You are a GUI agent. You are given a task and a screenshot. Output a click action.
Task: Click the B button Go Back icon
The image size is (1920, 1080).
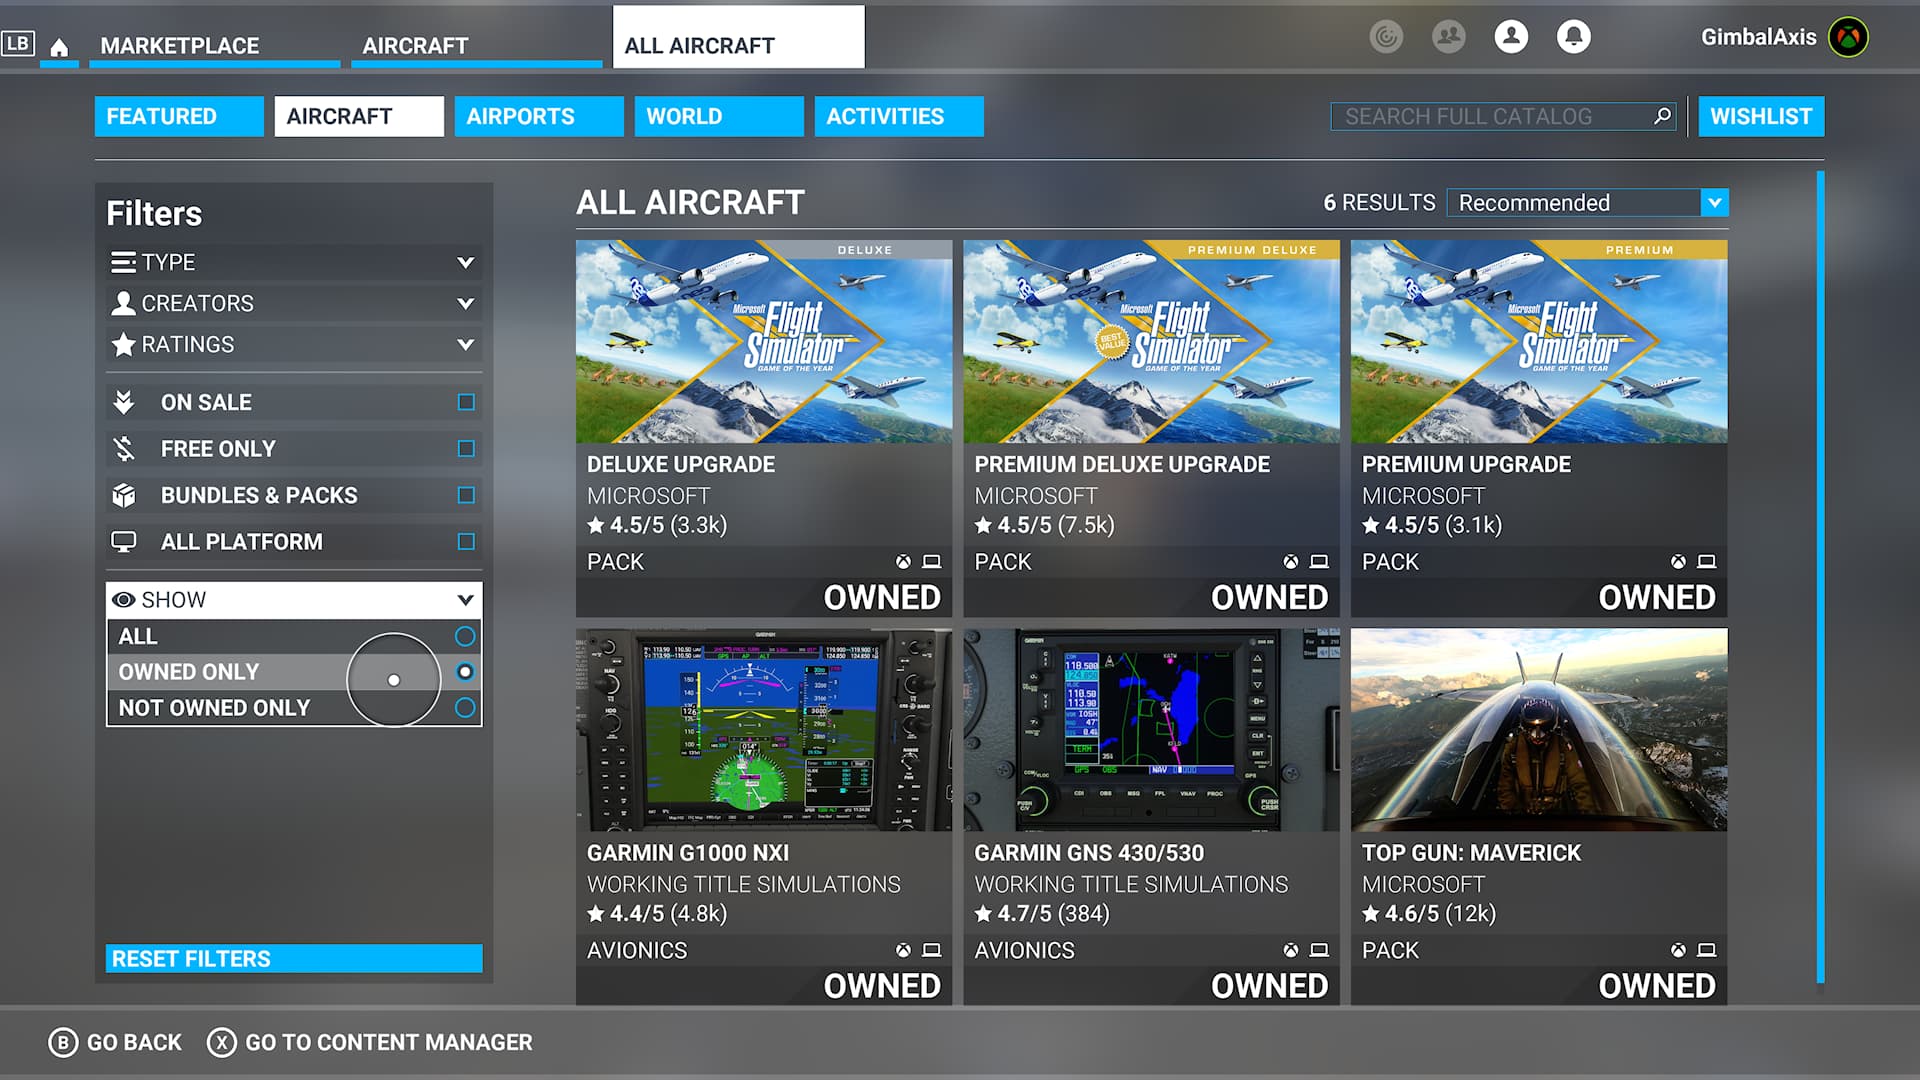tap(63, 1043)
